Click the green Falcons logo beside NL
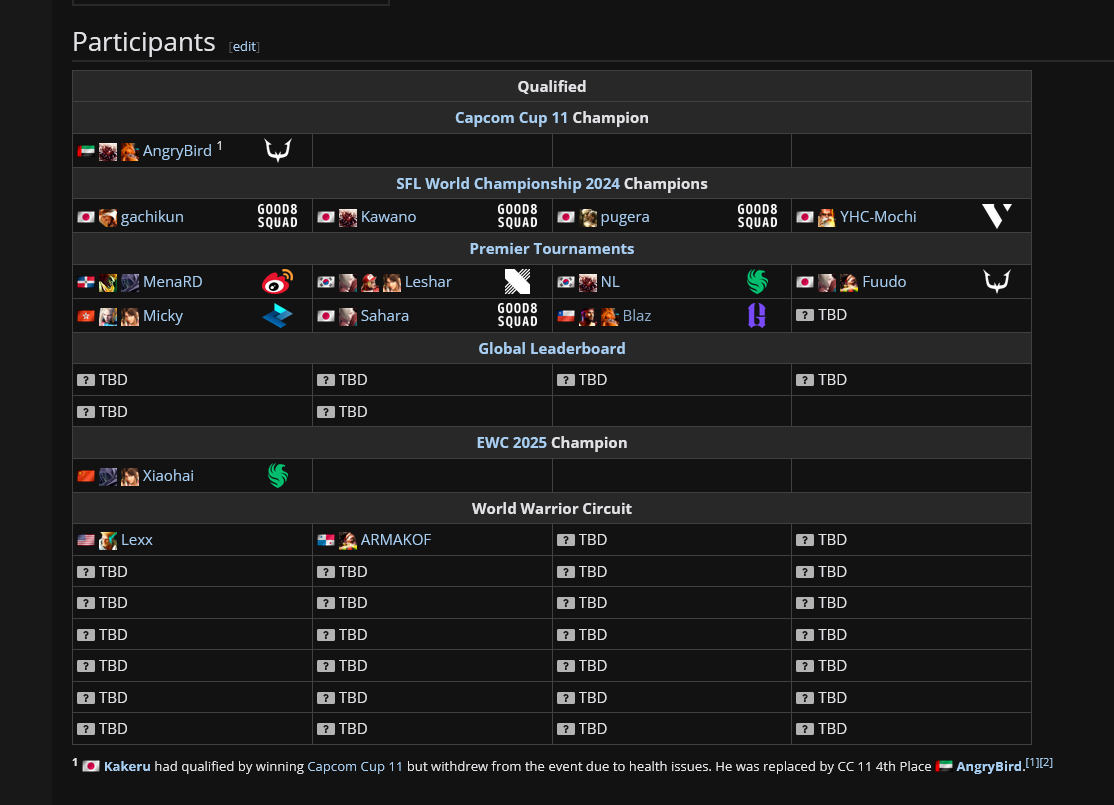Image resolution: width=1114 pixels, height=805 pixels. pyautogui.click(x=757, y=281)
